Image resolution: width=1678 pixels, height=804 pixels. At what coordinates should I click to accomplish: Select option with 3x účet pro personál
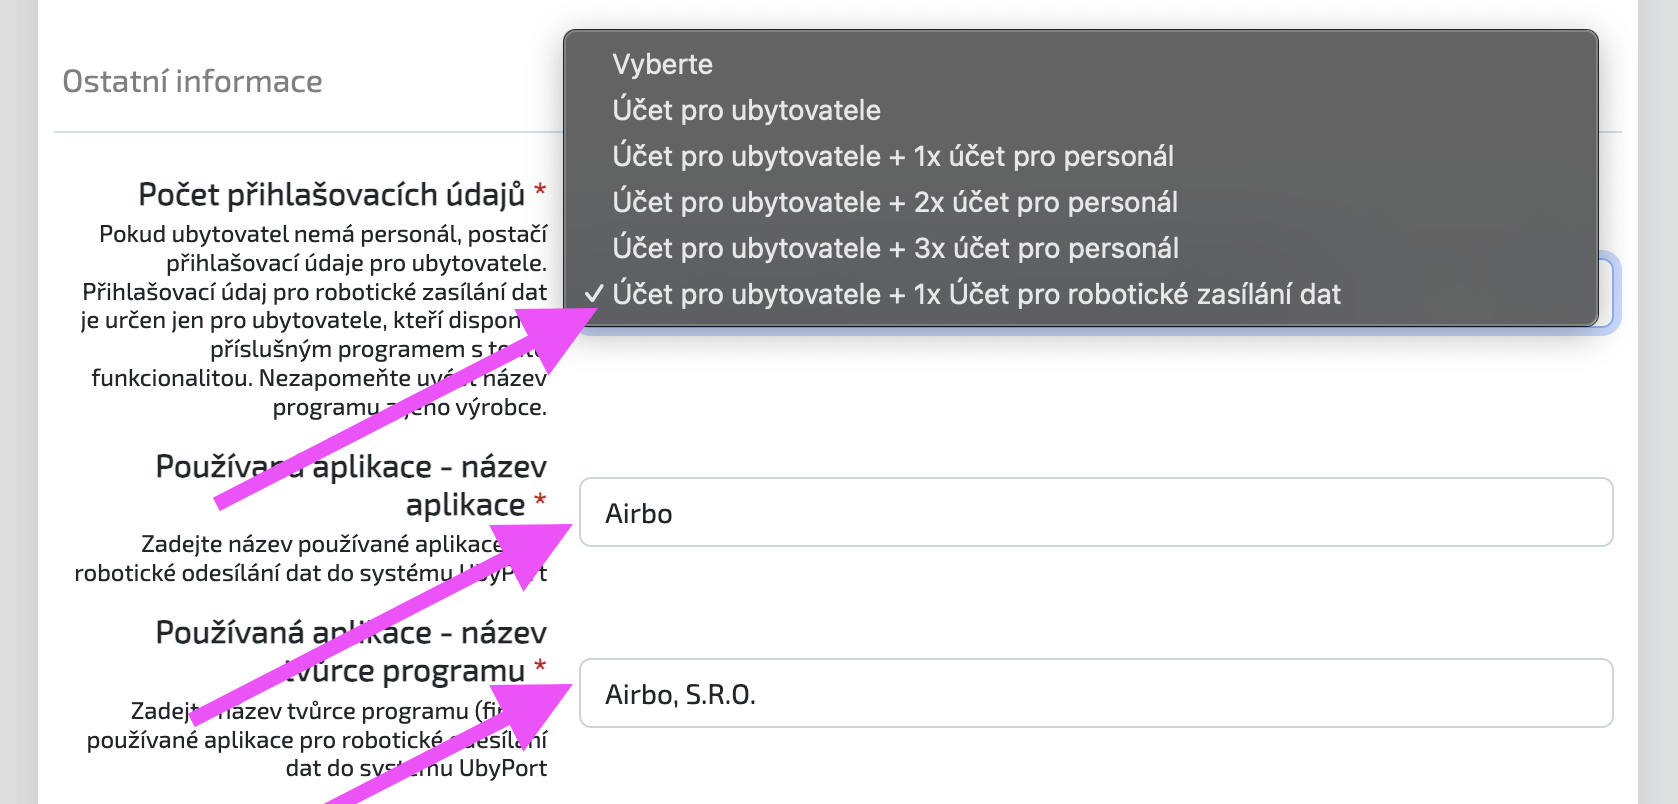[x=1080, y=248]
